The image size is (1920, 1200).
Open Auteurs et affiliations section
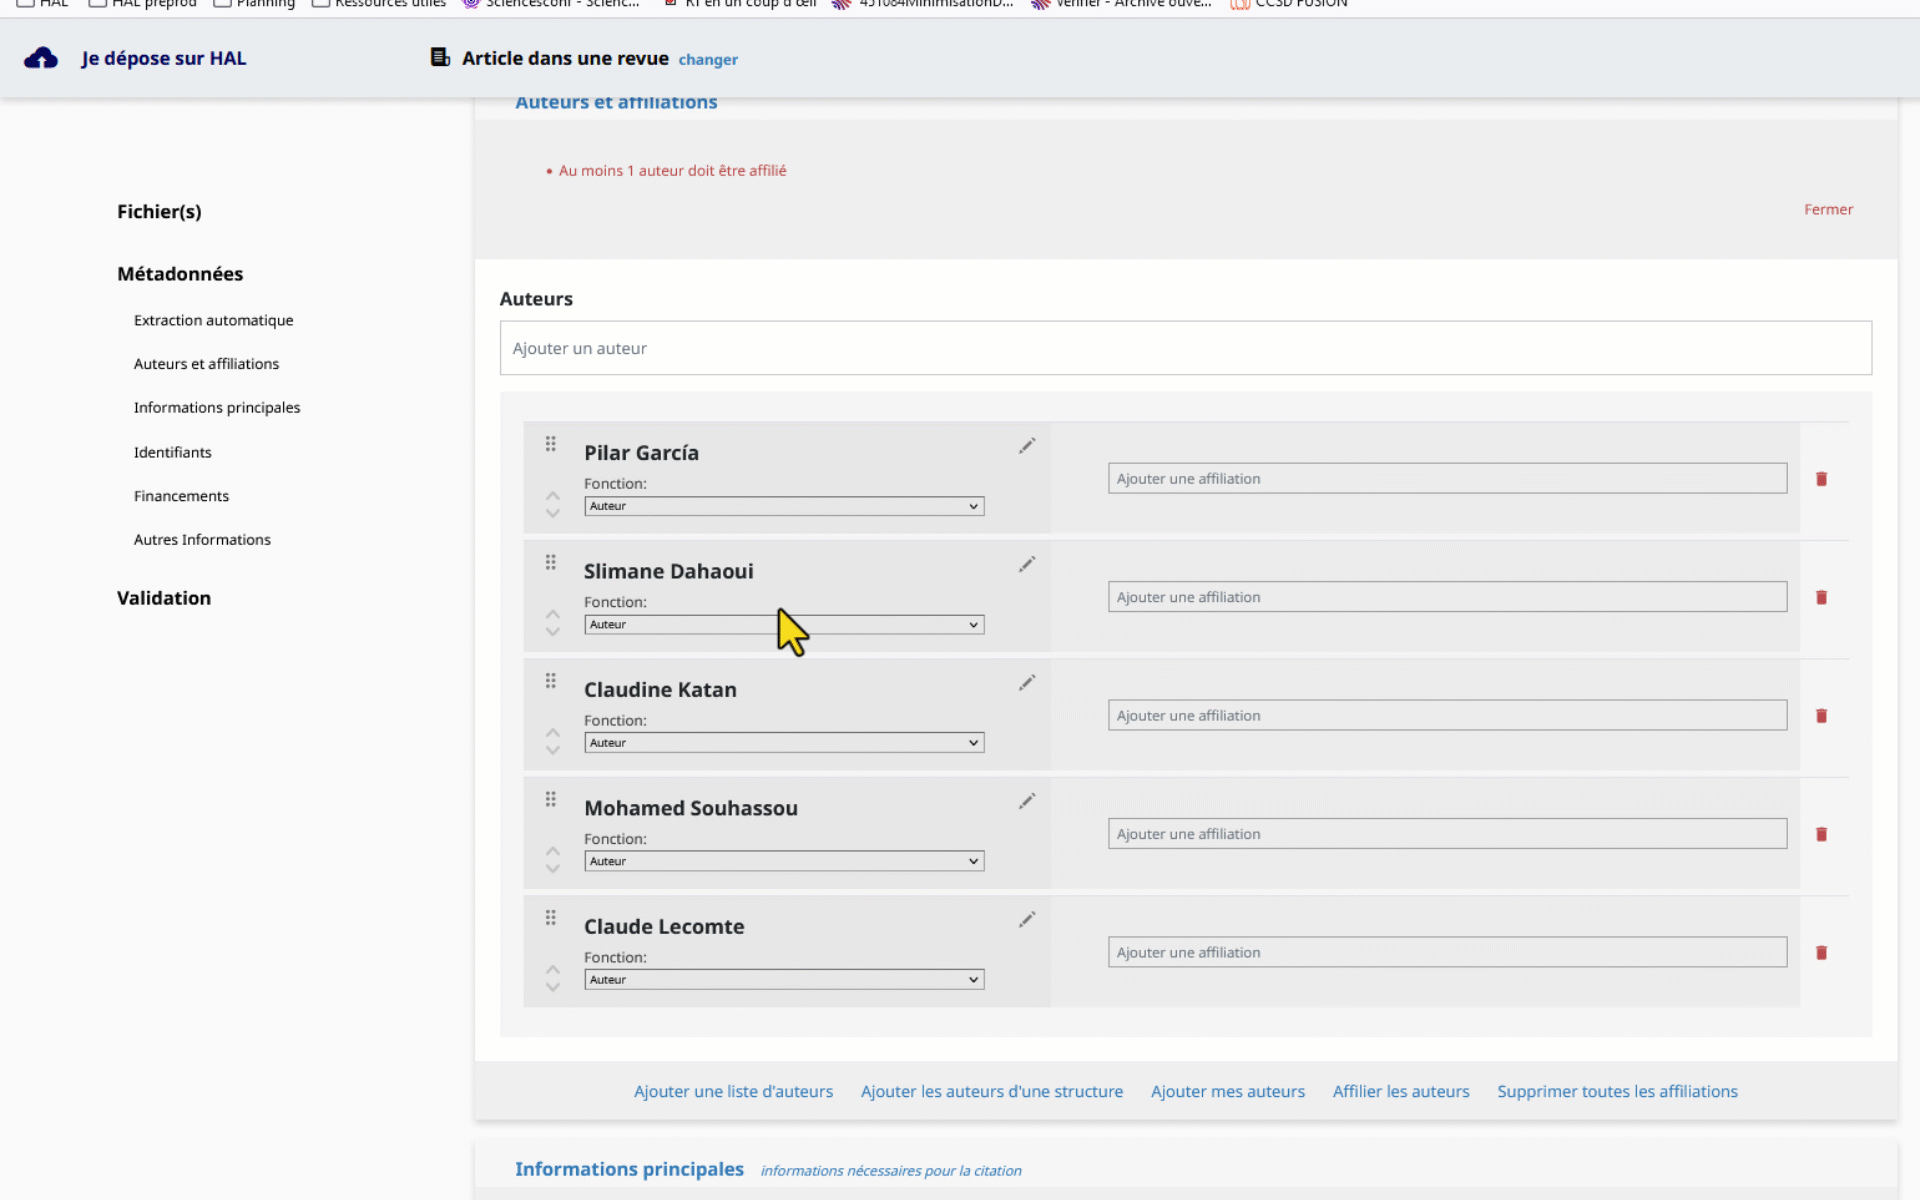(x=206, y=362)
